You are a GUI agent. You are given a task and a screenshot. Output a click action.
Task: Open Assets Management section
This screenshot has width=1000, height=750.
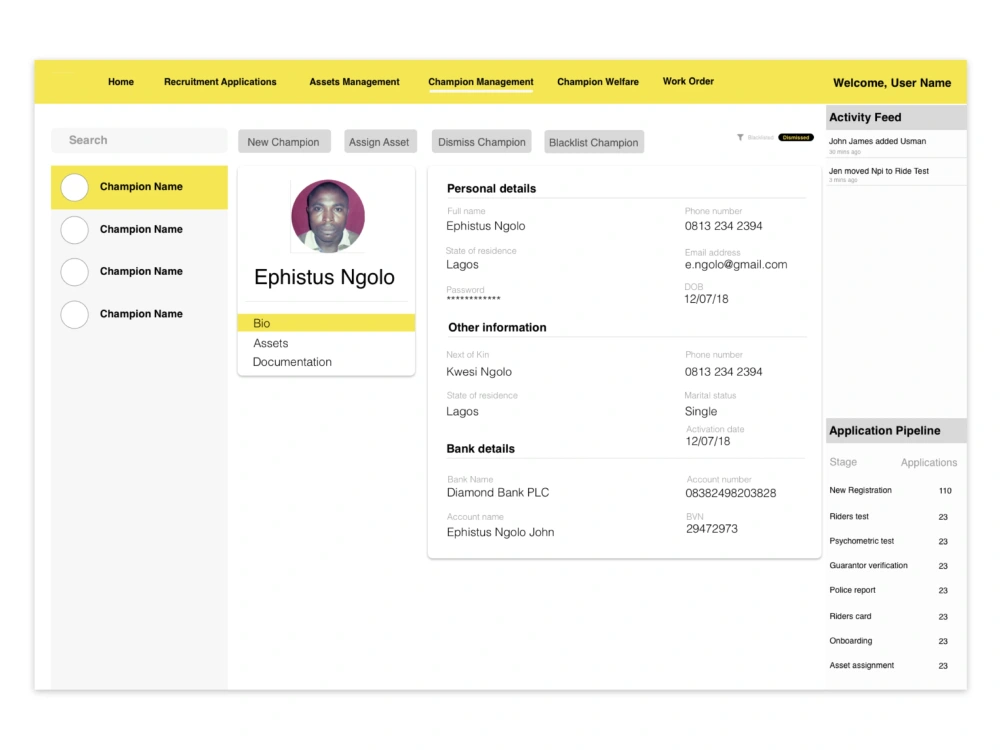pos(354,82)
